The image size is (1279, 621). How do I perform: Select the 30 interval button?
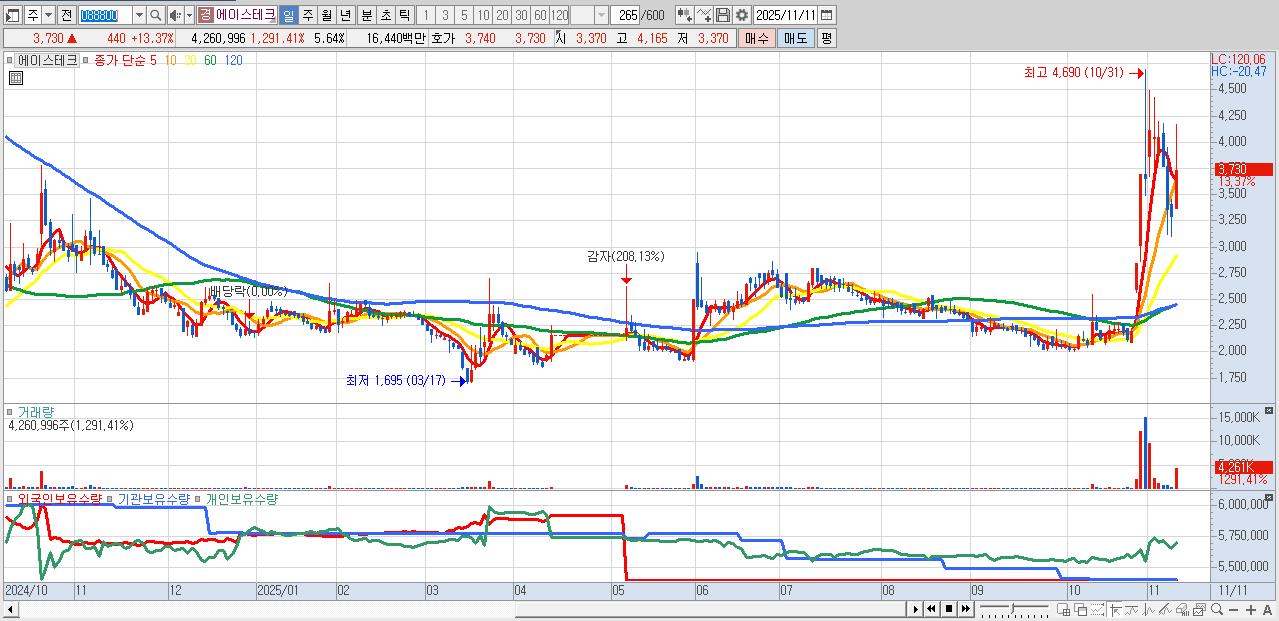pyautogui.click(x=521, y=15)
